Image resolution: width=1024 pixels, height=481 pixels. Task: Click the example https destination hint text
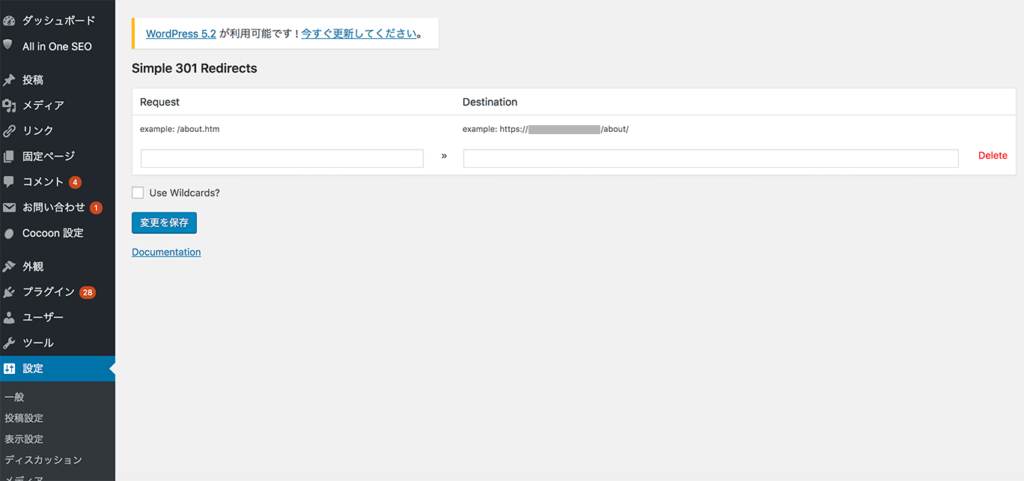pyautogui.click(x=545, y=129)
